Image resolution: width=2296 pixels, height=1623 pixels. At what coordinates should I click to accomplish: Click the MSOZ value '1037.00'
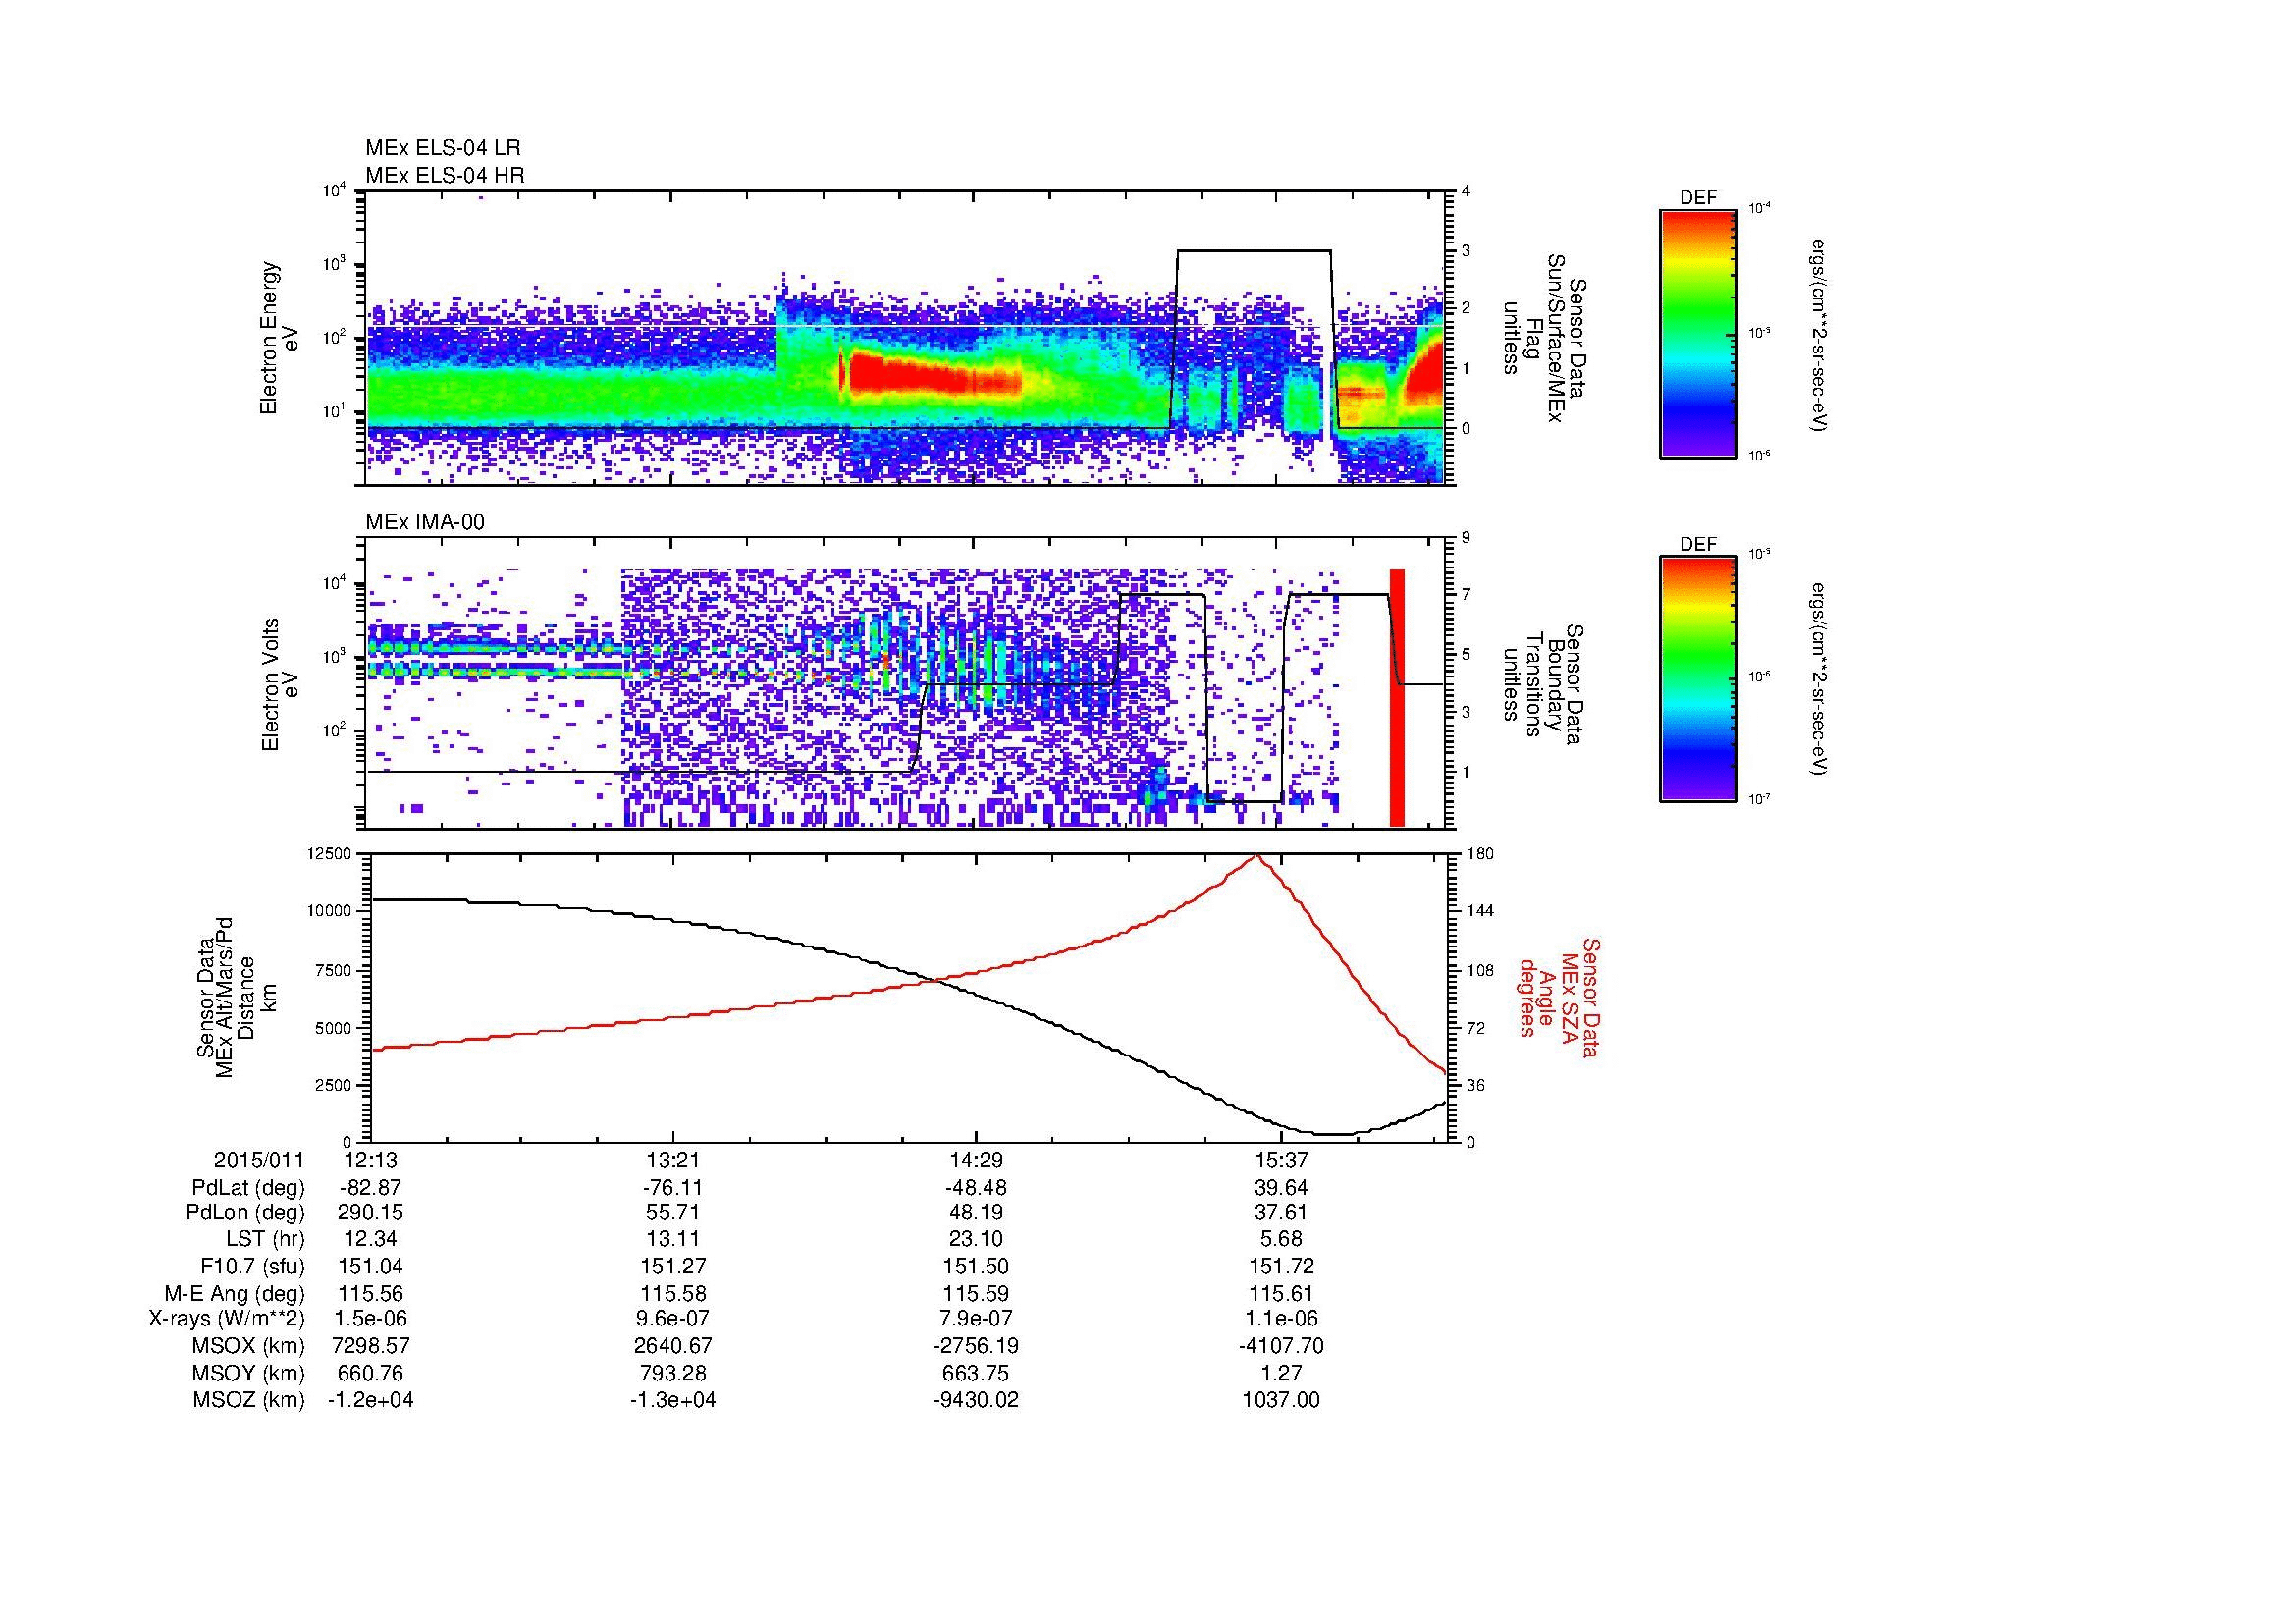pyautogui.click(x=1281, y=1400)
